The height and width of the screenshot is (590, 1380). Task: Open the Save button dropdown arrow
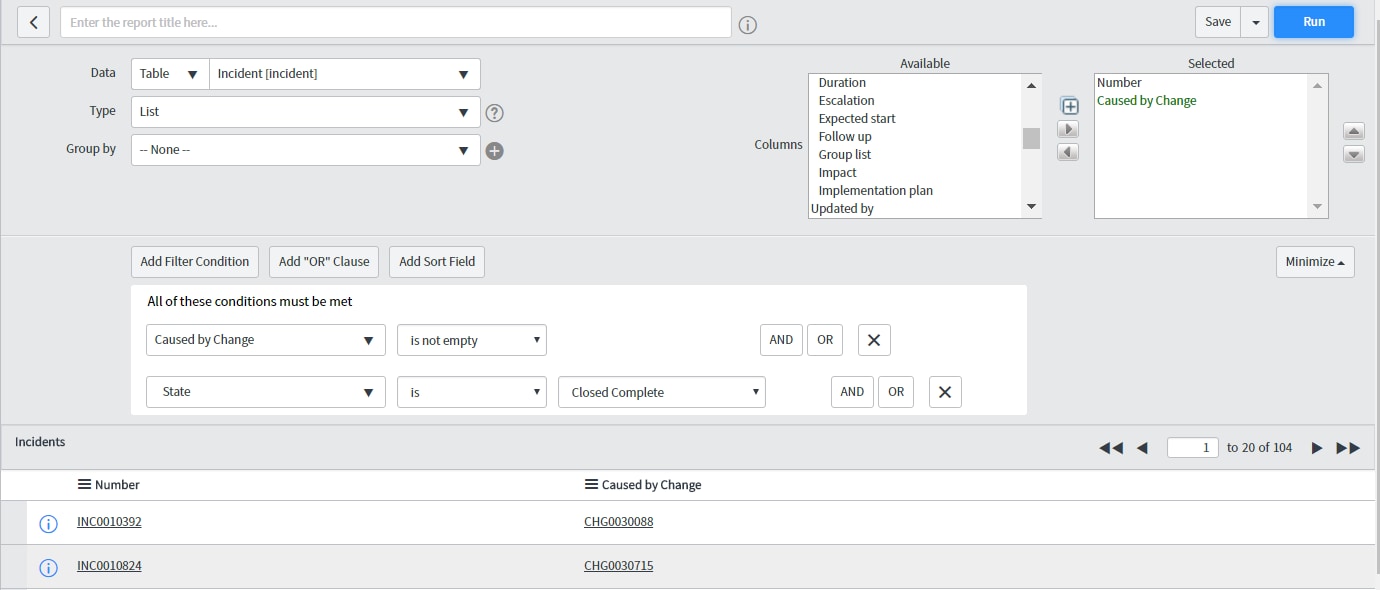(x=1255, y=21)
